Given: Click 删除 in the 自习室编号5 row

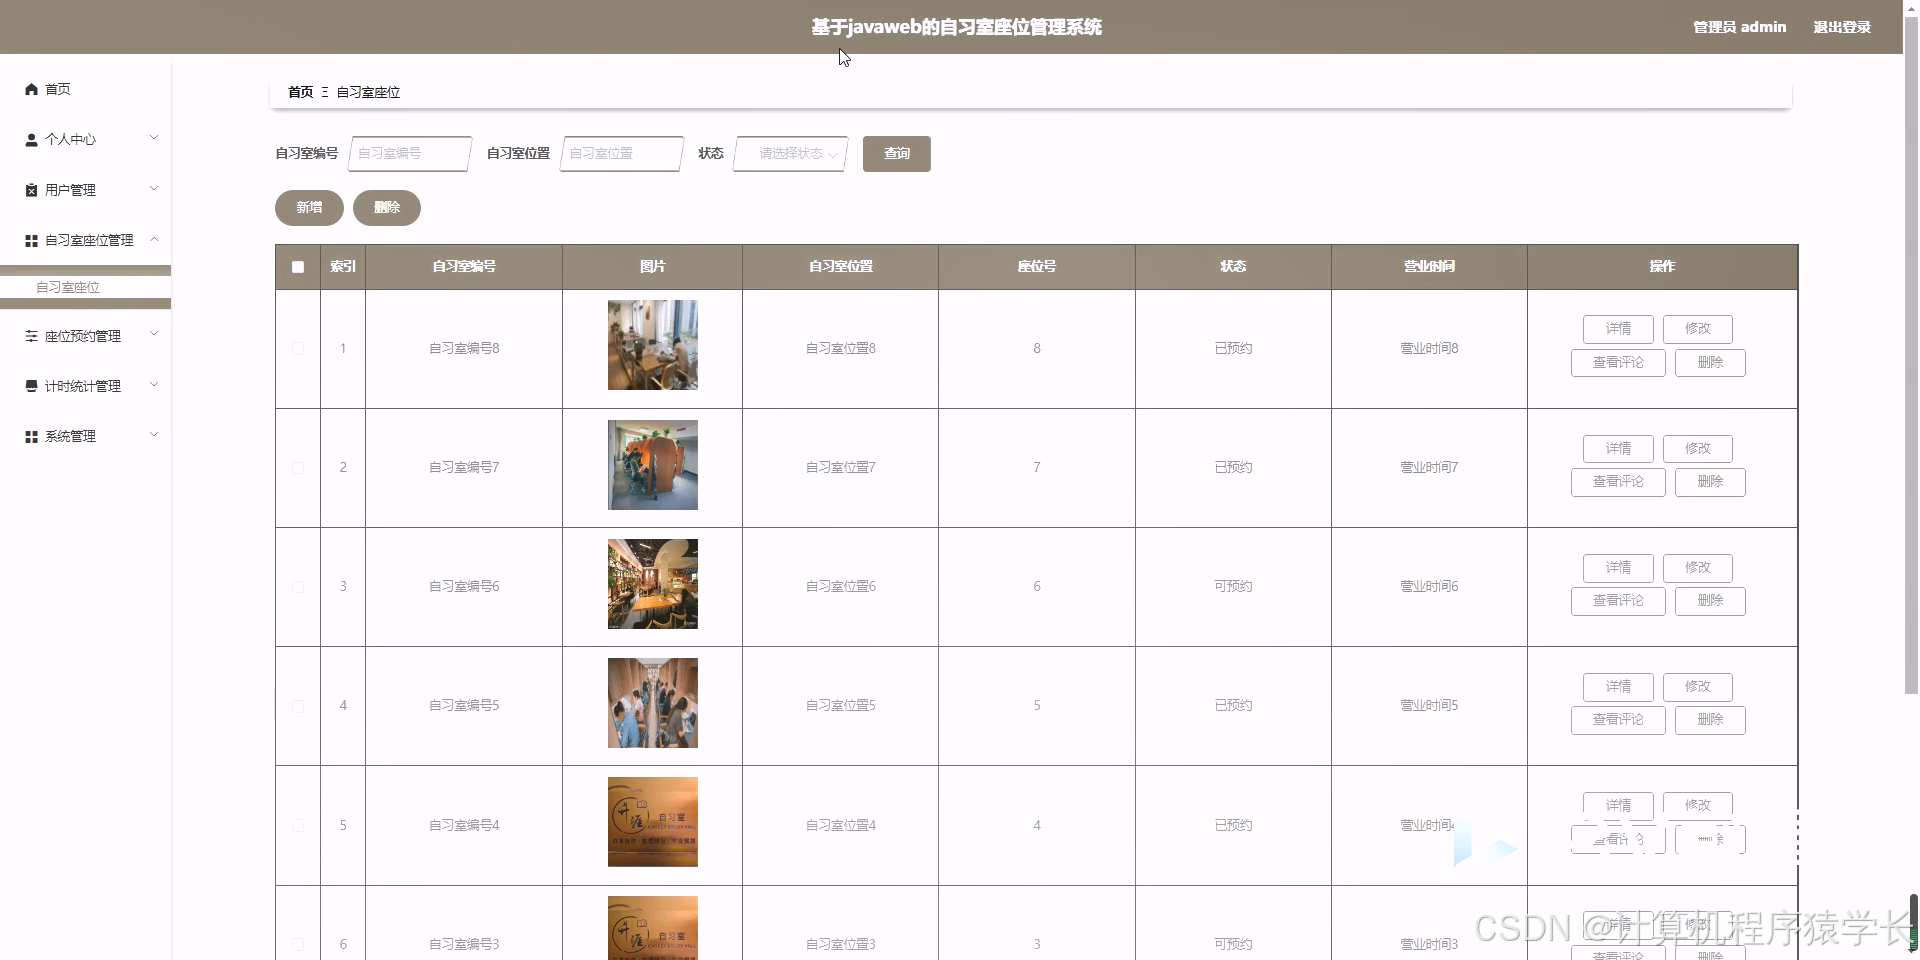Looking at the screenshot, I should 1710,720.
